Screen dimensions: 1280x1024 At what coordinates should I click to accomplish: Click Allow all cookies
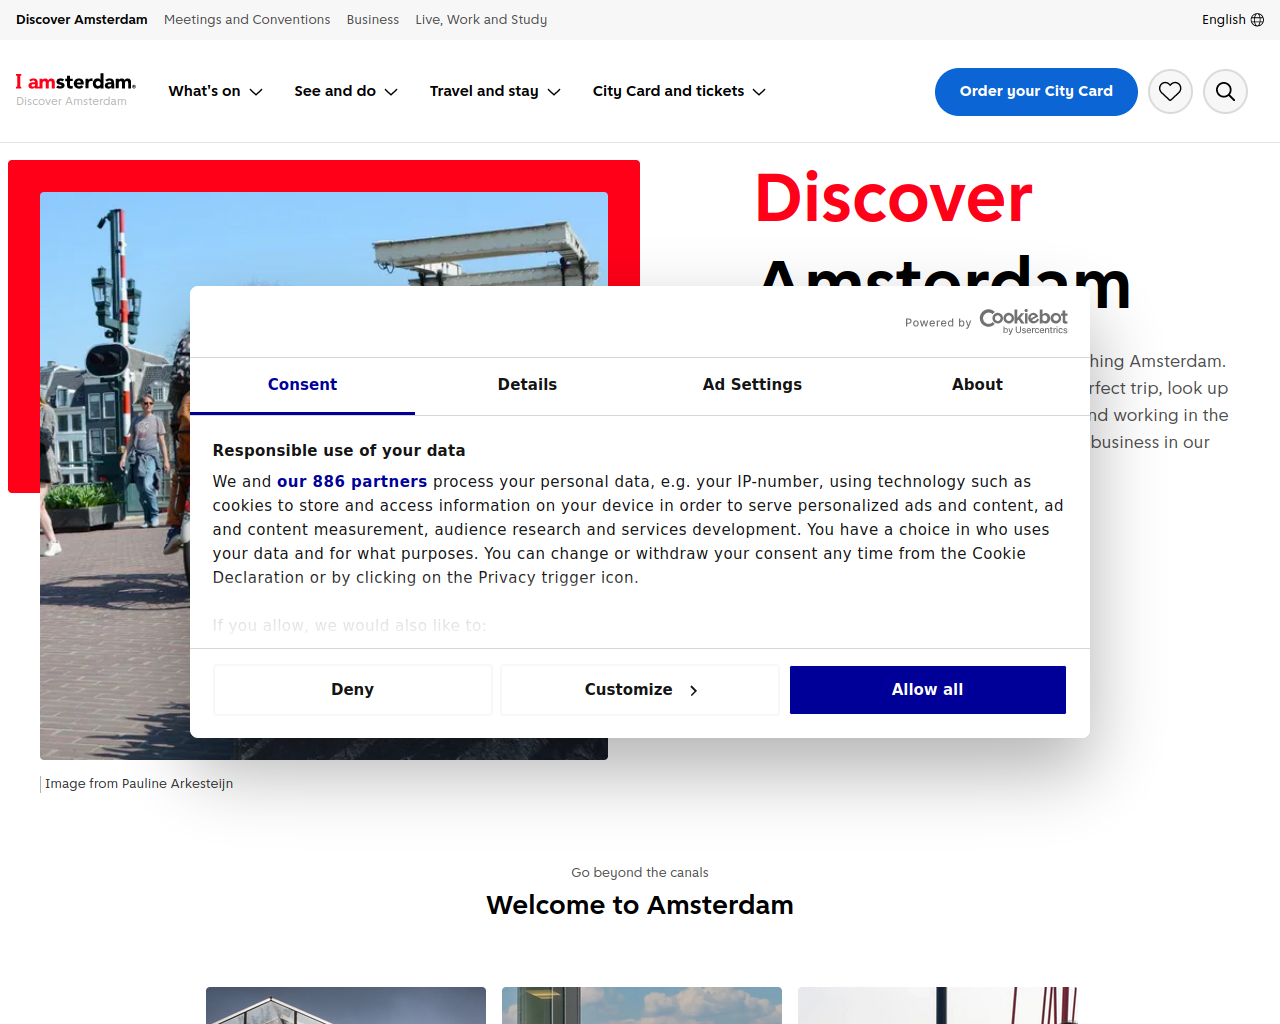[x=928, y=690]
